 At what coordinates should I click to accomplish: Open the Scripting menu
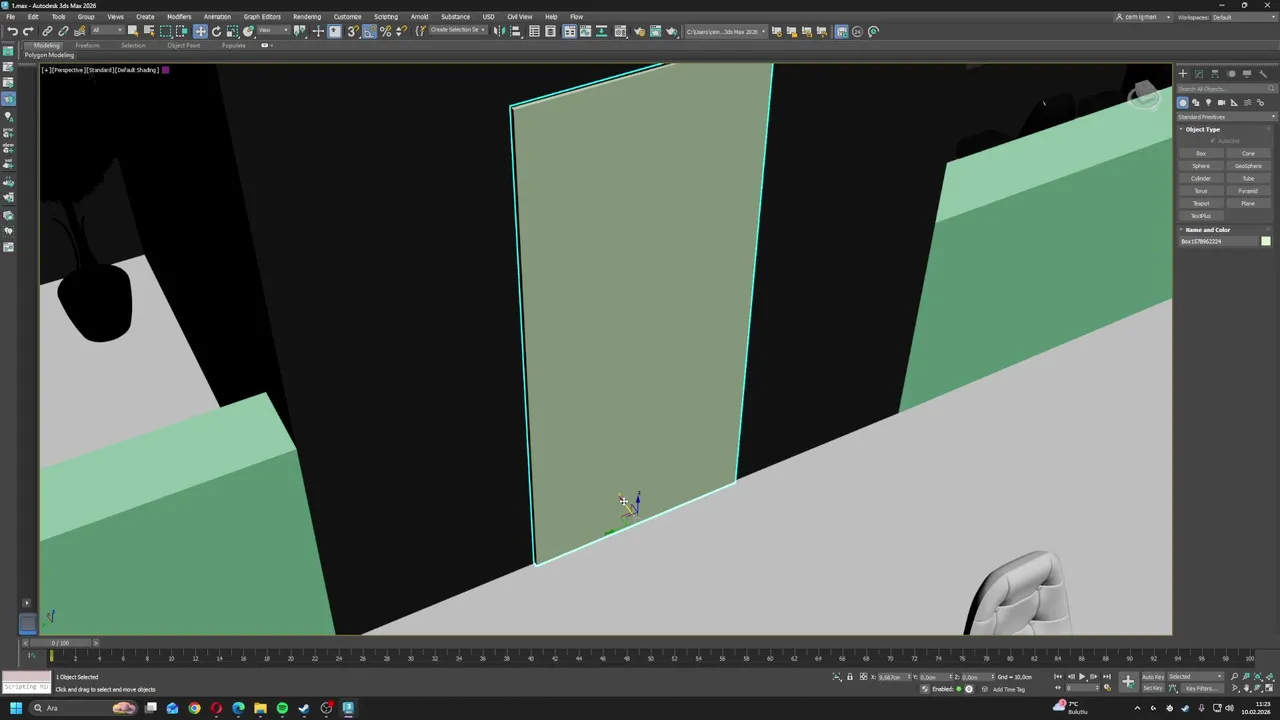[x=386, y=17]
